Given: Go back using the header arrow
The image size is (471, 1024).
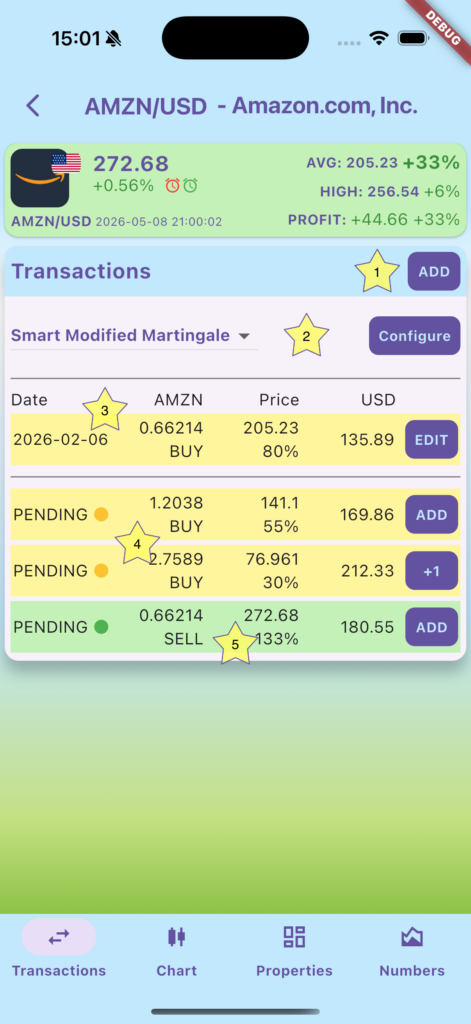Looking at the screenshot, I should (33, 106).
